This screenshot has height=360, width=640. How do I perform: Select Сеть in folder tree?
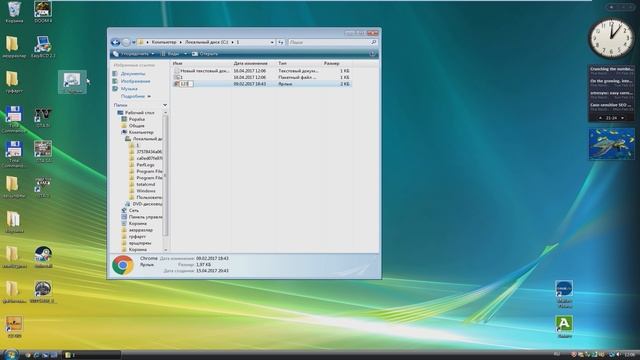(x=130, y=210)
